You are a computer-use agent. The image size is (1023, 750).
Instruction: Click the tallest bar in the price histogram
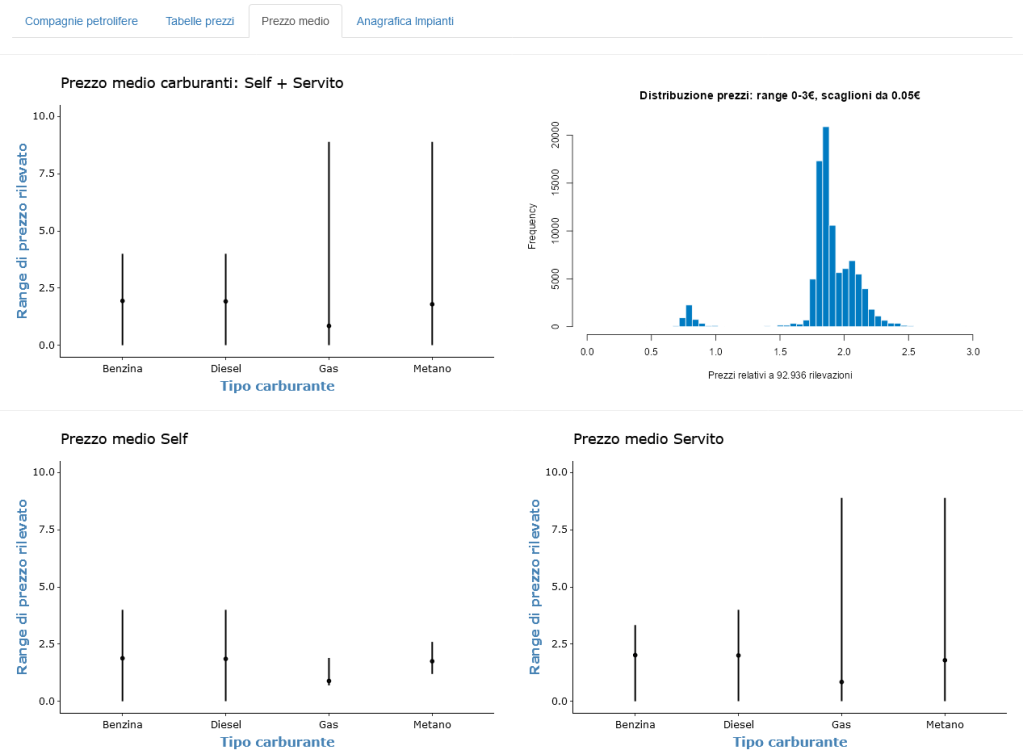[x=826, y=227]
